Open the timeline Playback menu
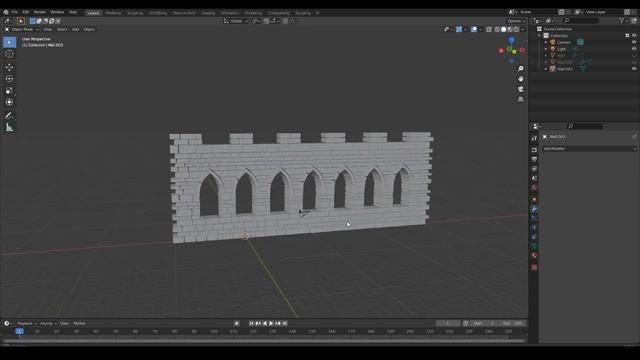 point(27,323)
